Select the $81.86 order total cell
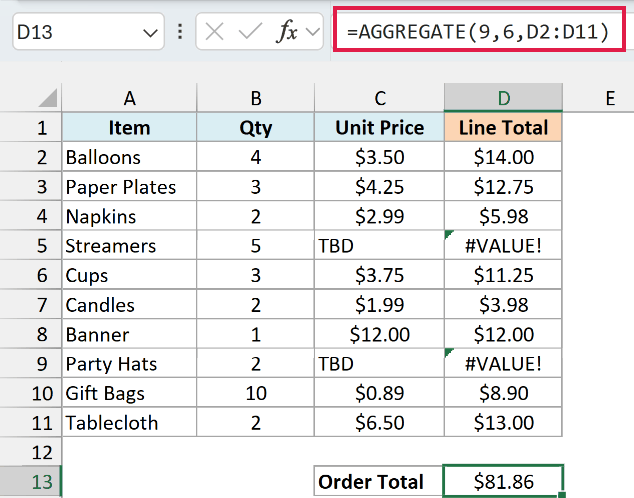The width and height of the screenshot is (634, 498). [503, 481]
